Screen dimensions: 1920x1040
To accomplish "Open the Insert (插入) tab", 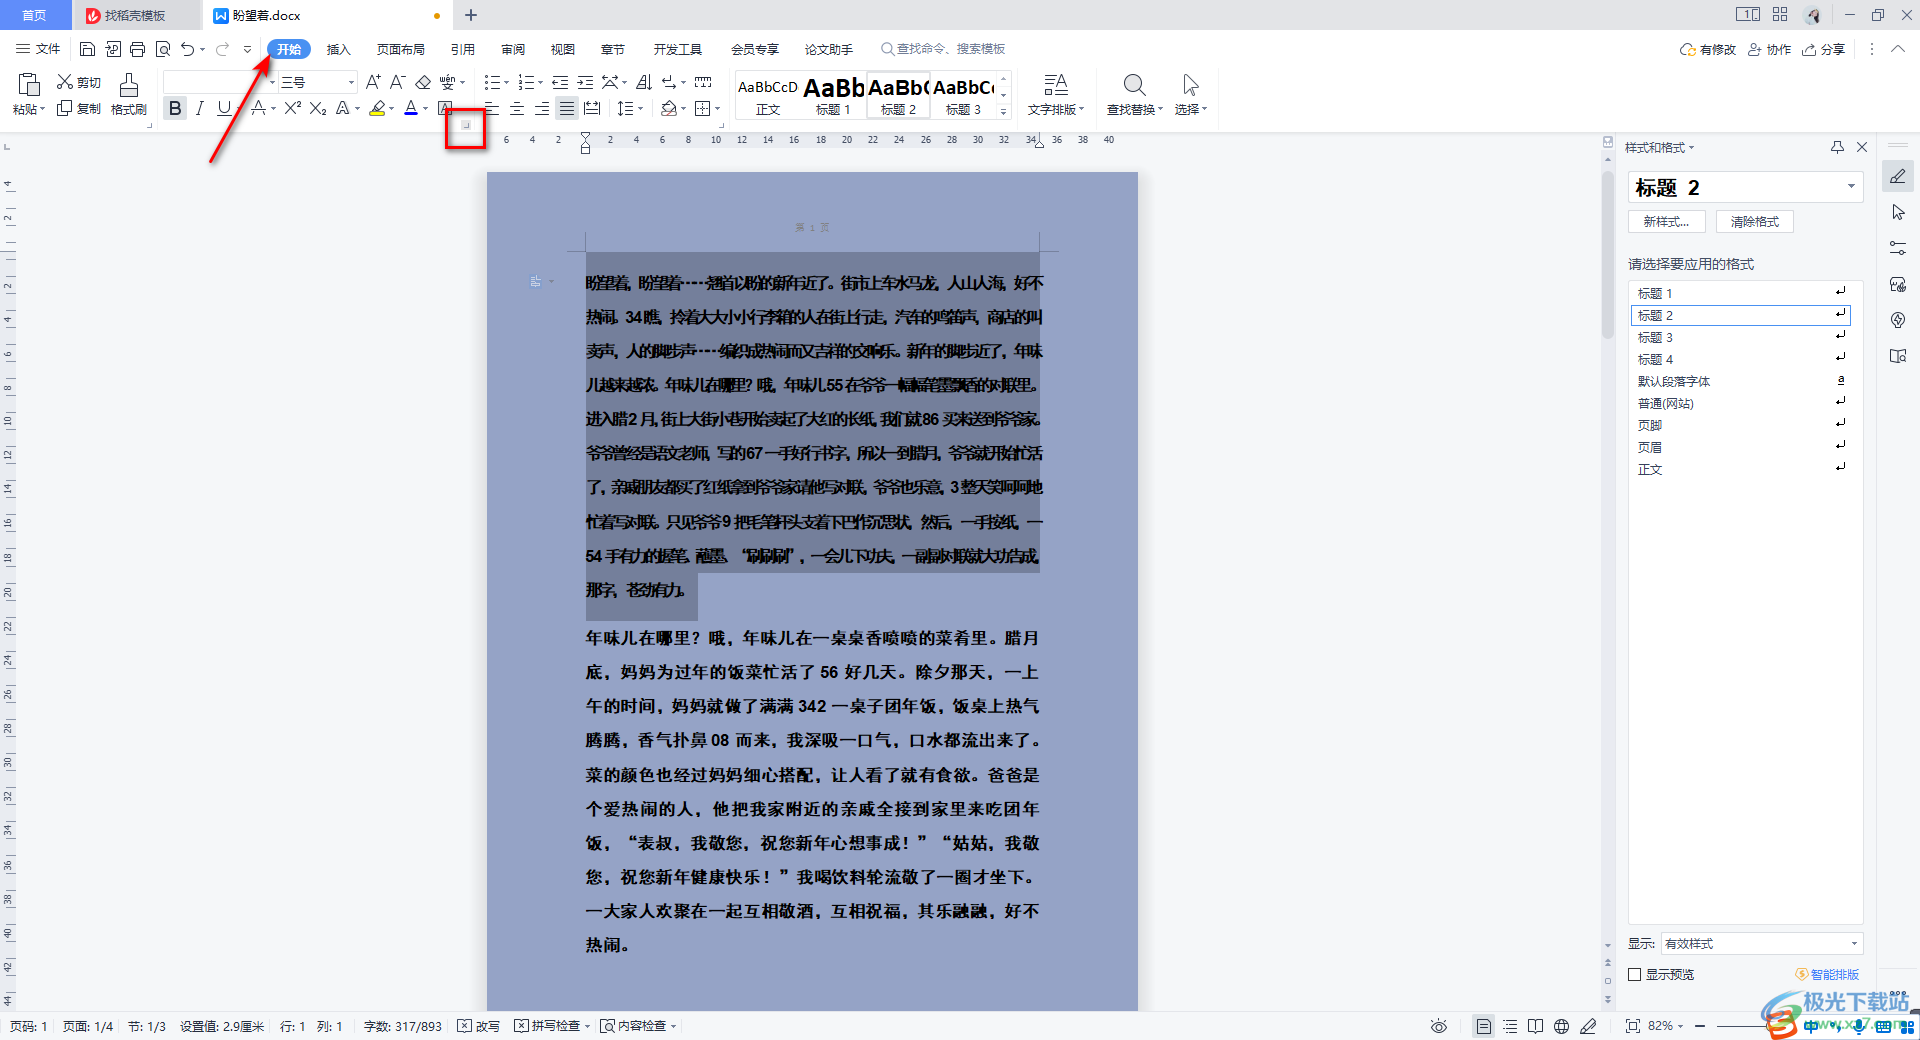I will 339,49.
